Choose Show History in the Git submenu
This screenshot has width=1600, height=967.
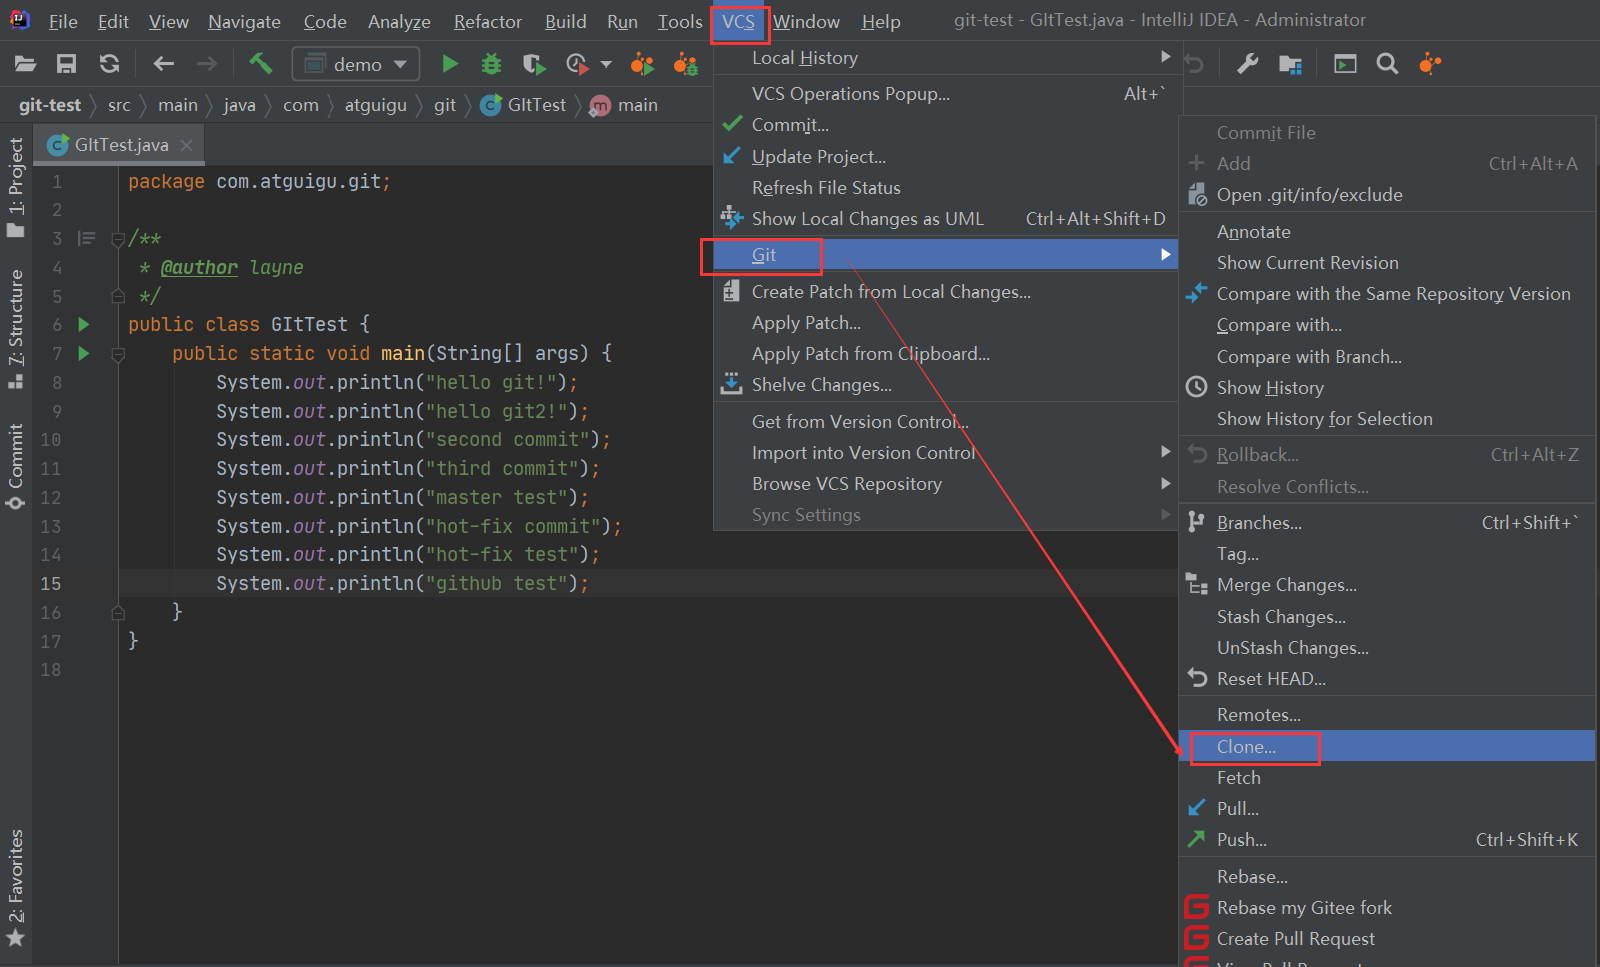(1387, 387)
